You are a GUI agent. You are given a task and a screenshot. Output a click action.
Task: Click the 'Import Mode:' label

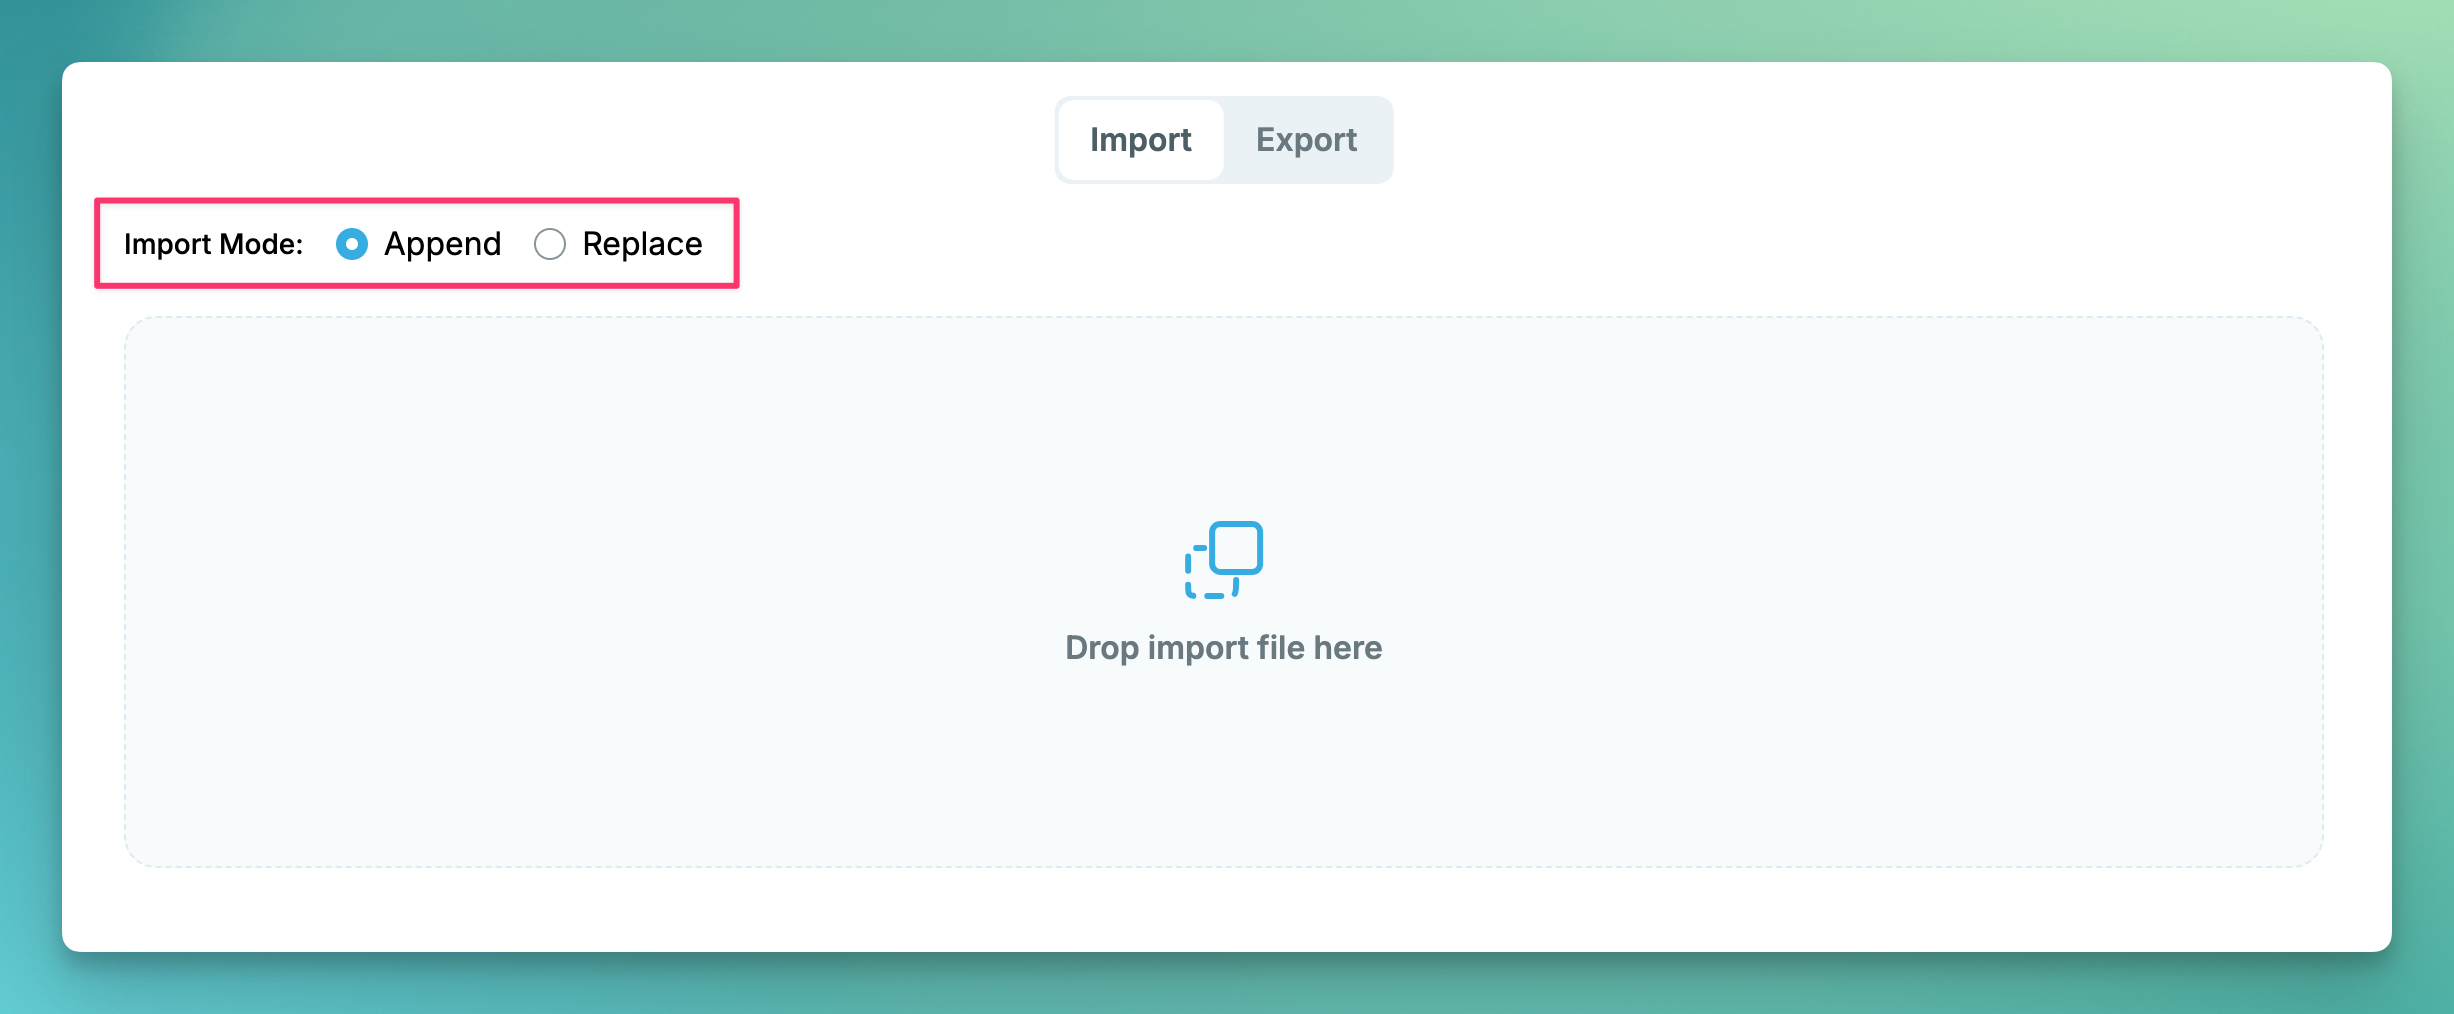coord(214,244)
